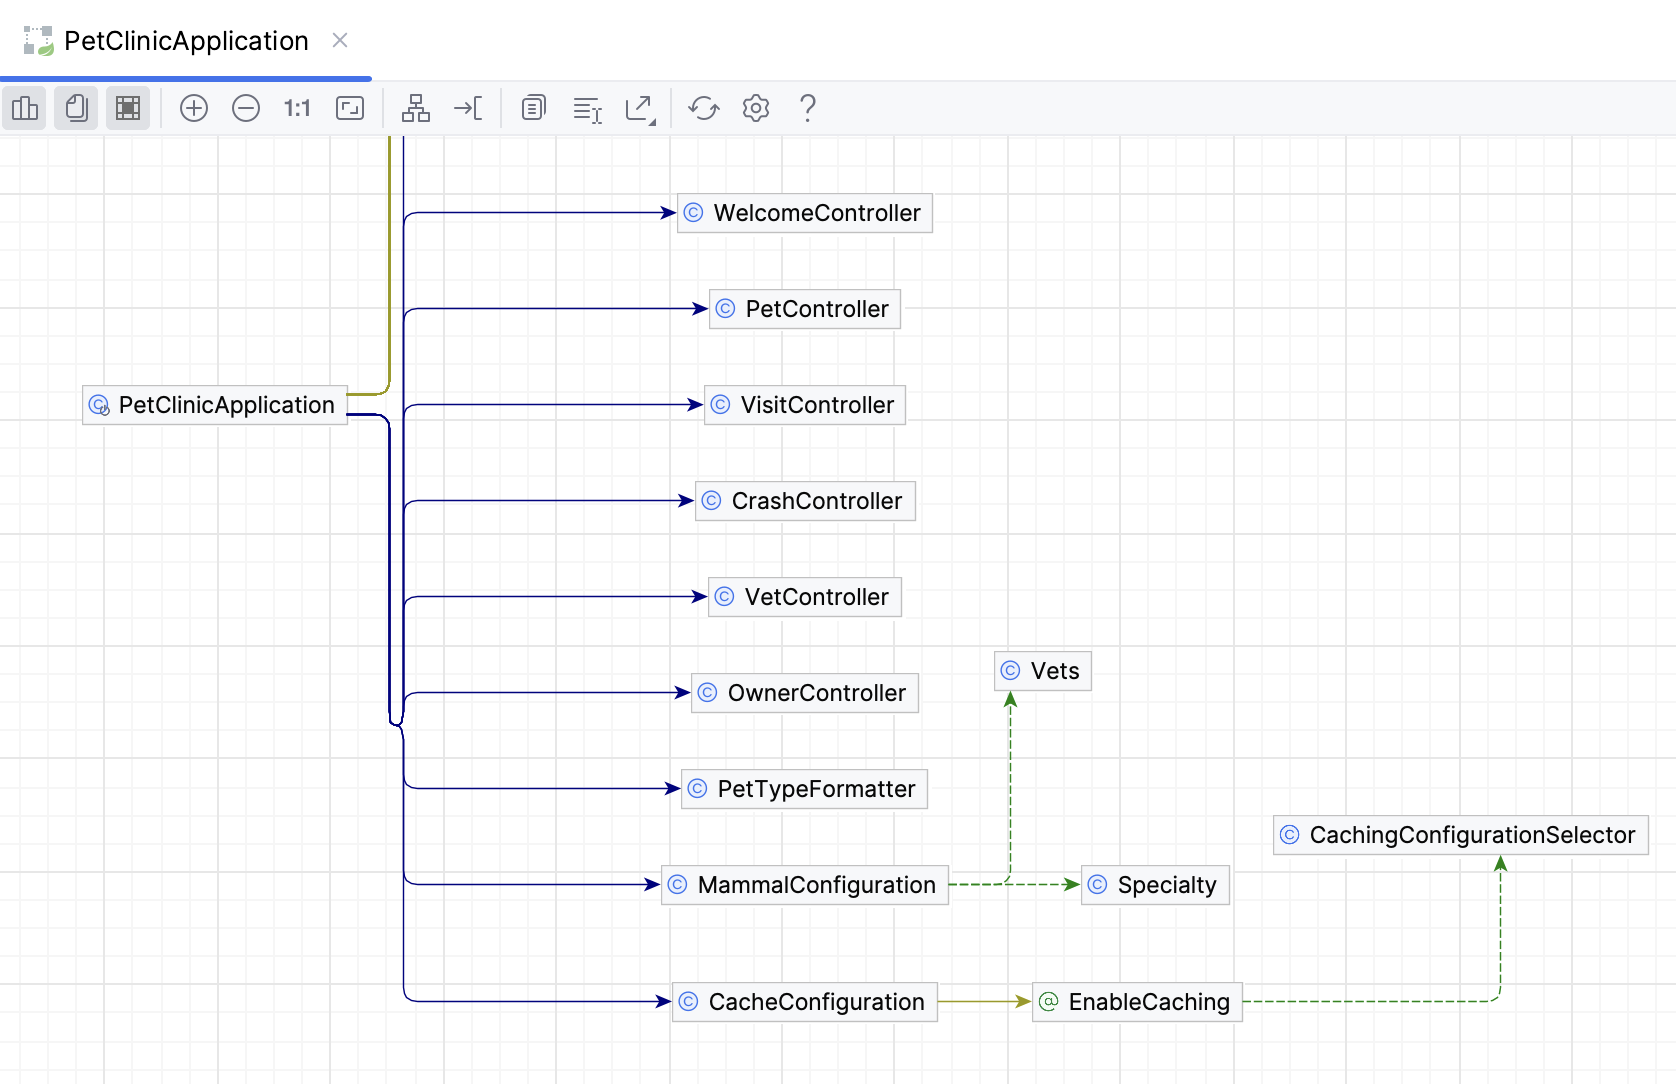Toggle the document-shaped content filter
Image resolution: width=1676 pixels, height=1084 pixels.
point(76,108)
